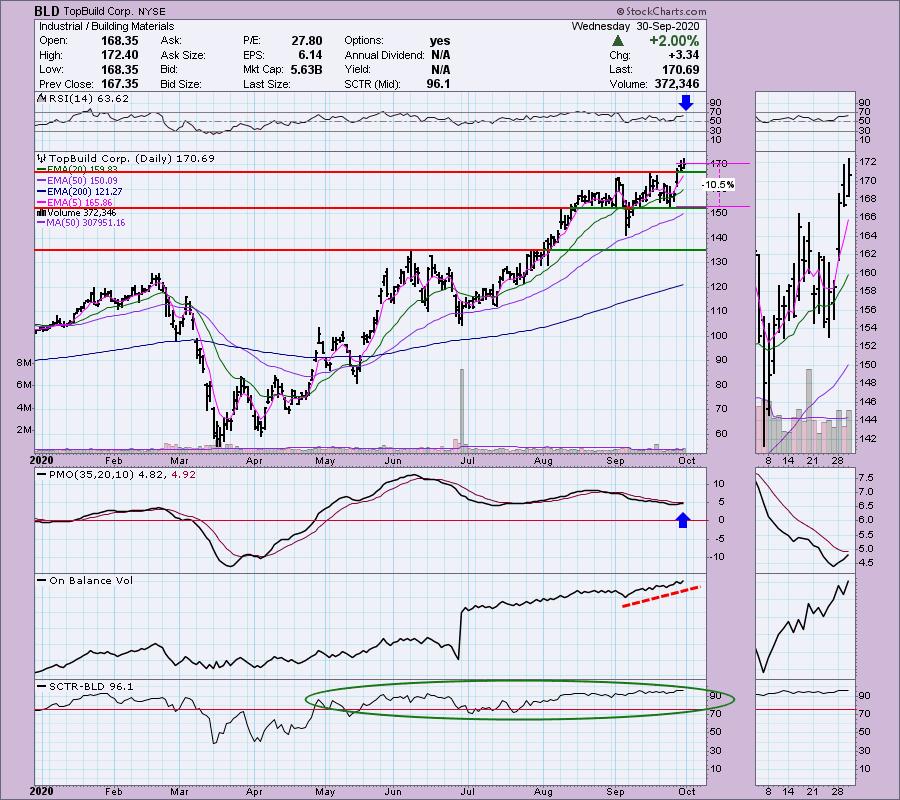Click the Chg value +3.34
This screenshot has height=800, width=900.
684,55
